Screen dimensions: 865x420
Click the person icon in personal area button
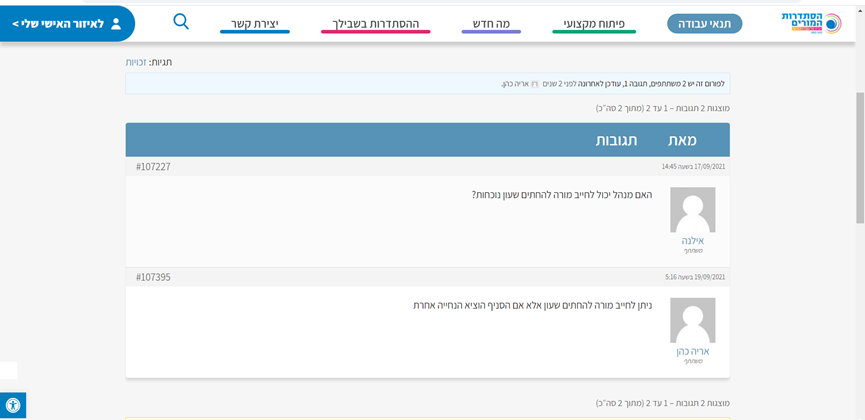[116, 24]
